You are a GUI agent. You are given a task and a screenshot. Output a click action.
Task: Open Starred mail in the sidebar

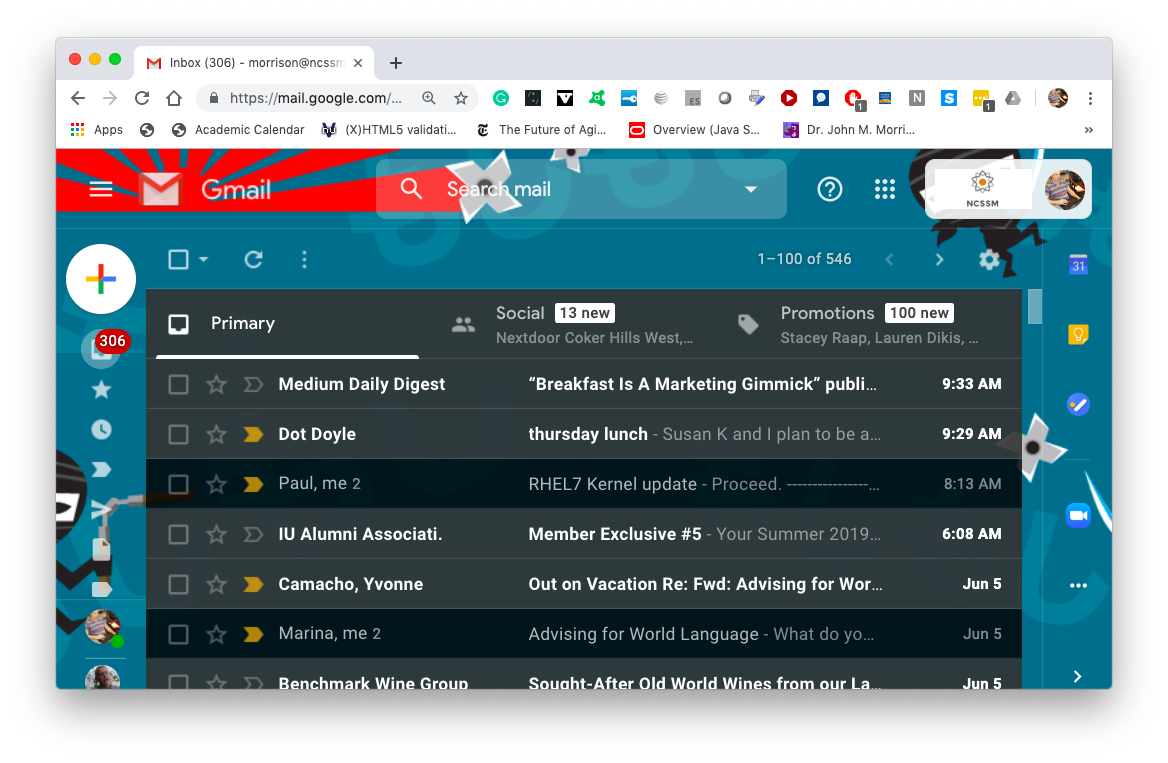(101, 389)
